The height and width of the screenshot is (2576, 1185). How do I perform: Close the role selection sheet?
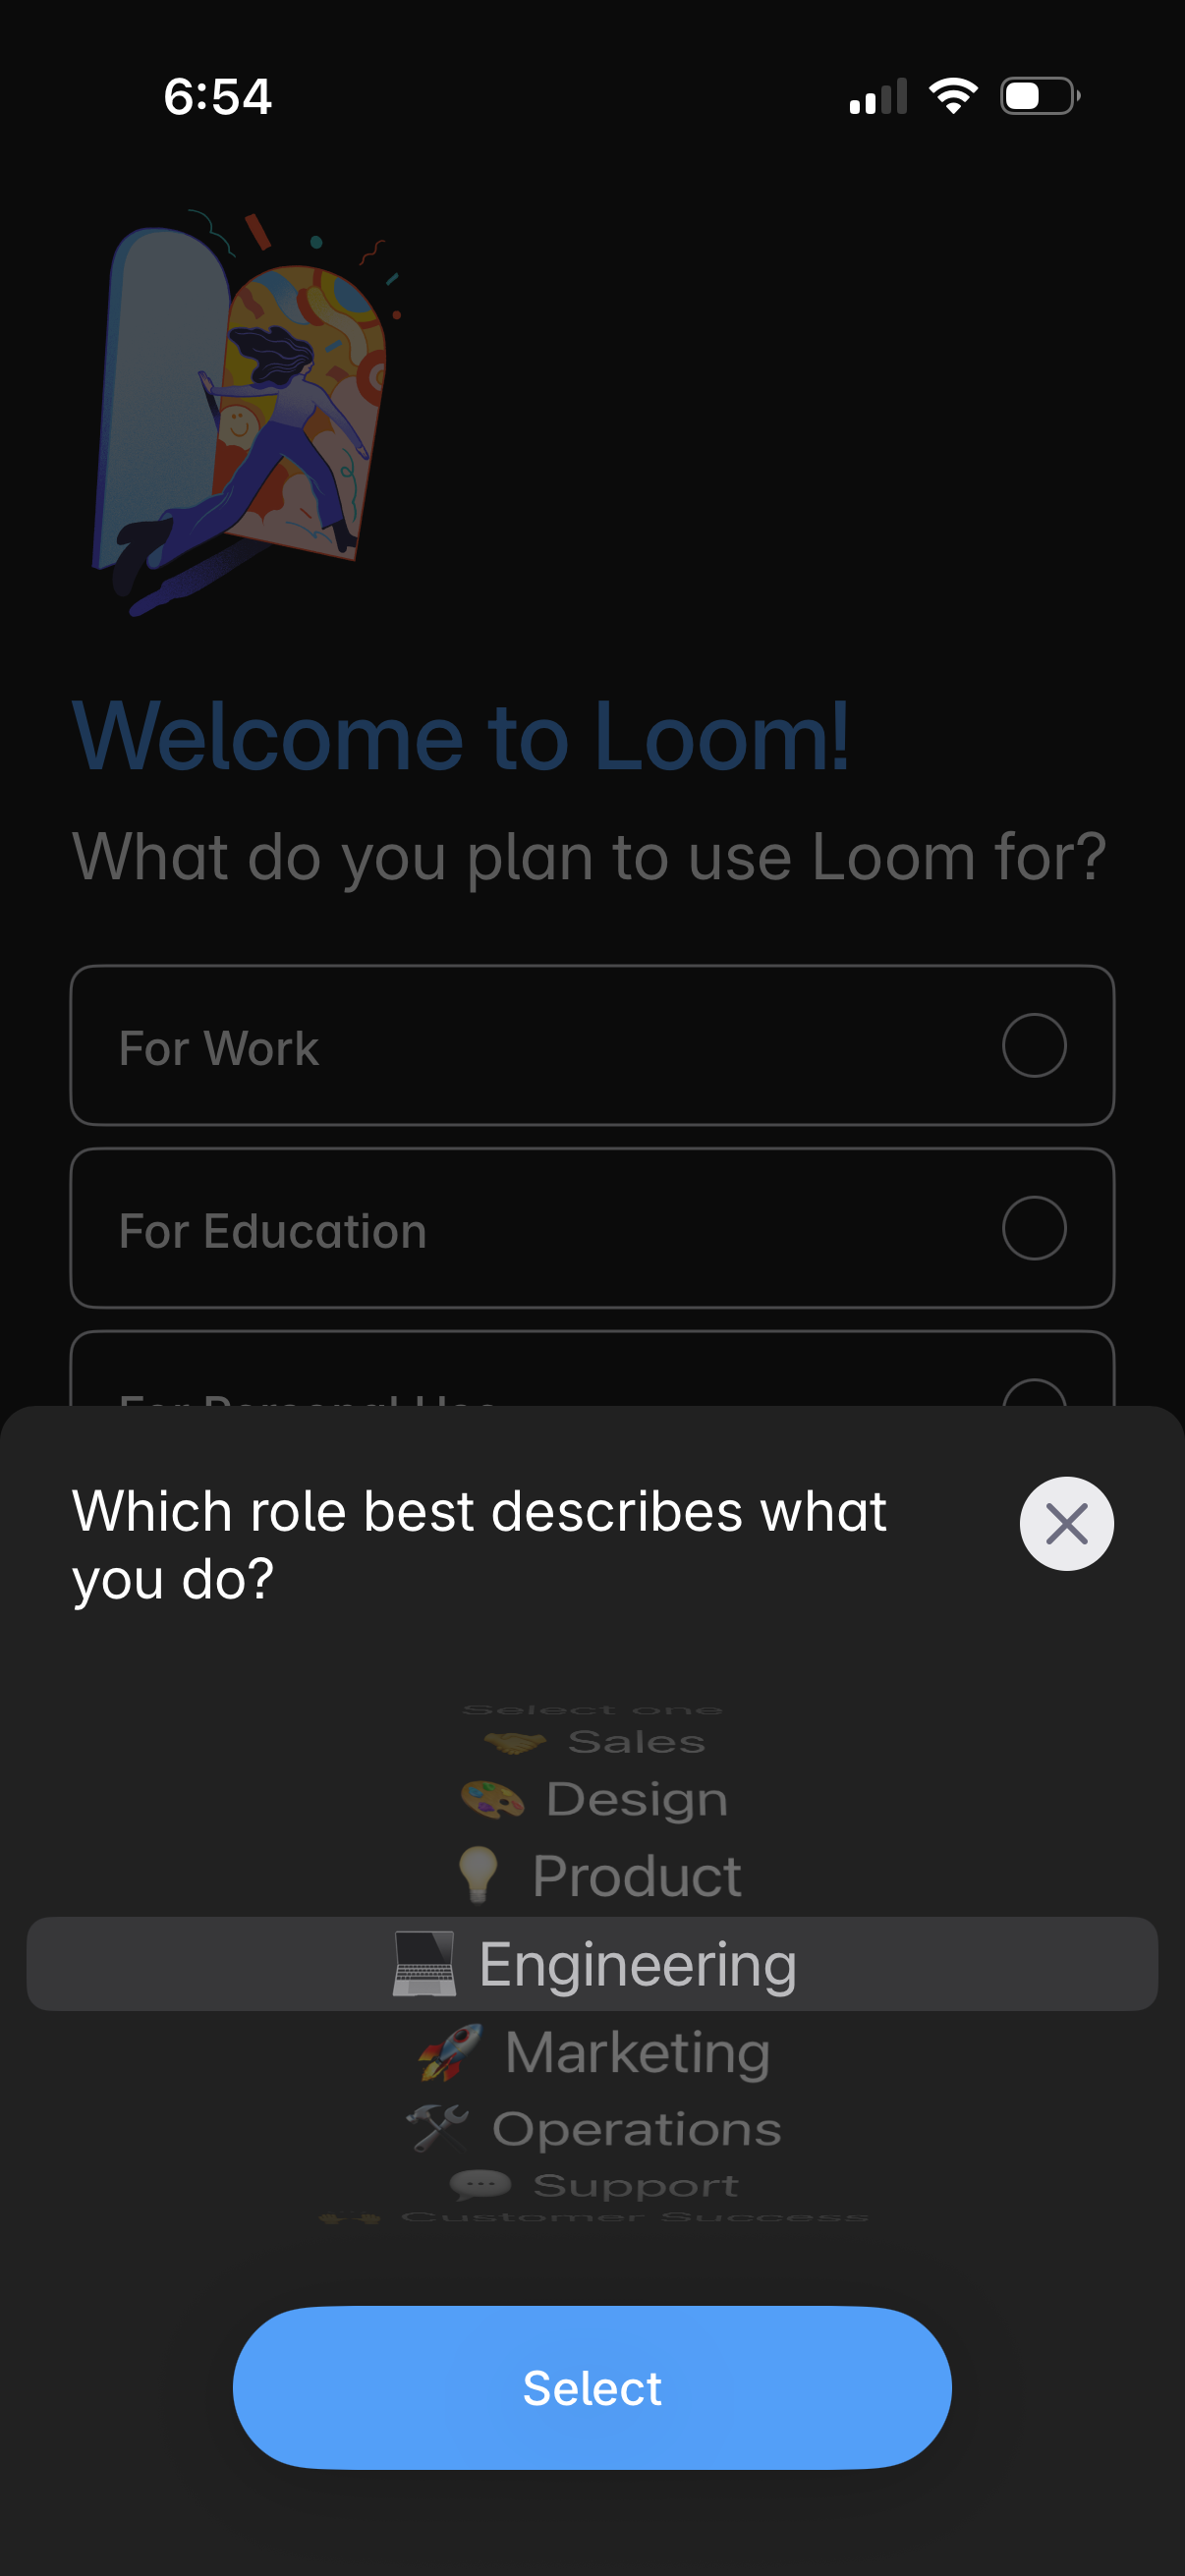(x=1066, y=1522)
